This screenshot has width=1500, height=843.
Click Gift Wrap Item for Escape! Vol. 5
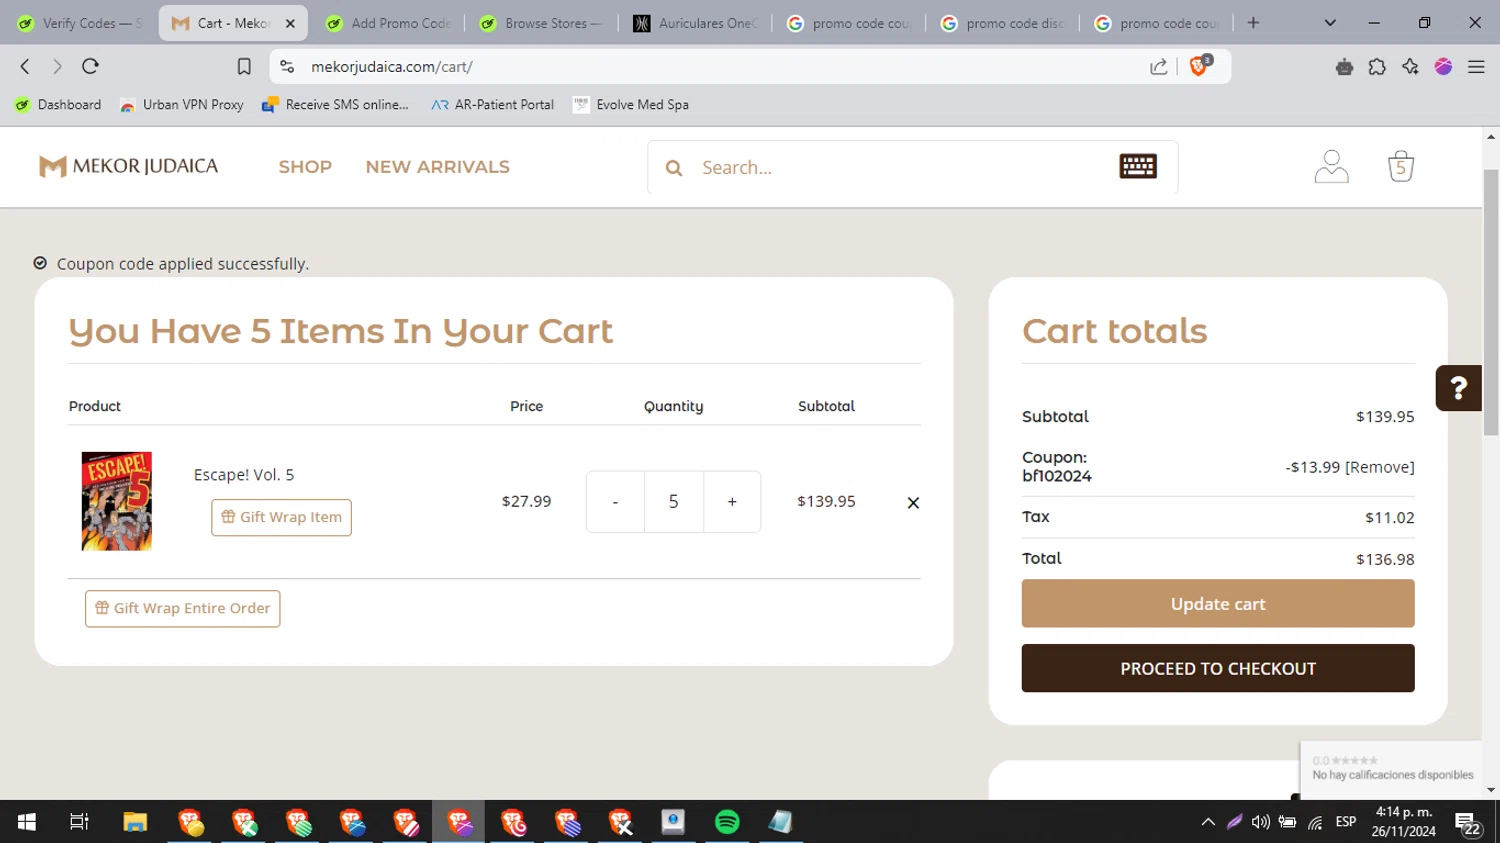[281, 517]
